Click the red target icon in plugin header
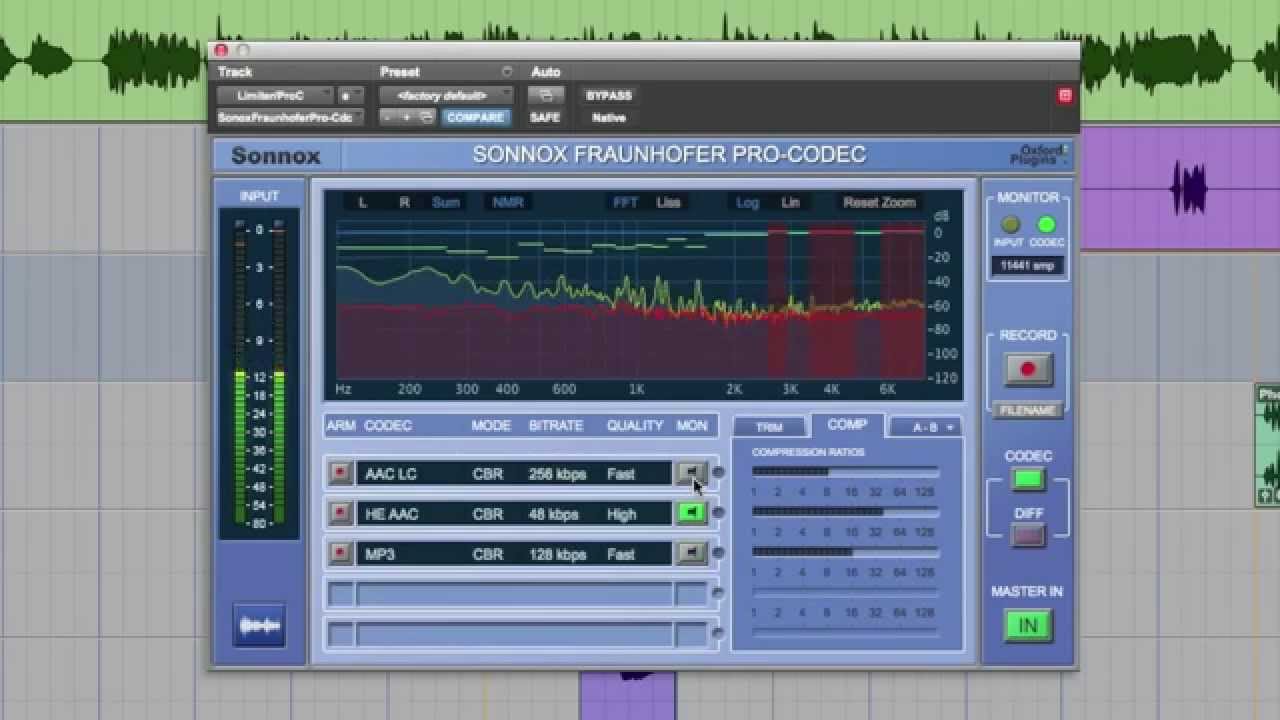Viewport: 1280px width, 720px height. click(x=1064, y=96)
